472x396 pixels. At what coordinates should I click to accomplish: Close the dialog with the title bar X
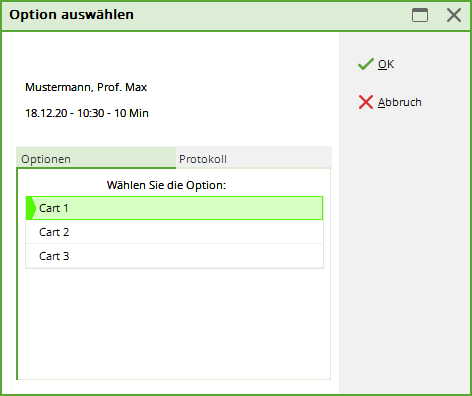454,15
